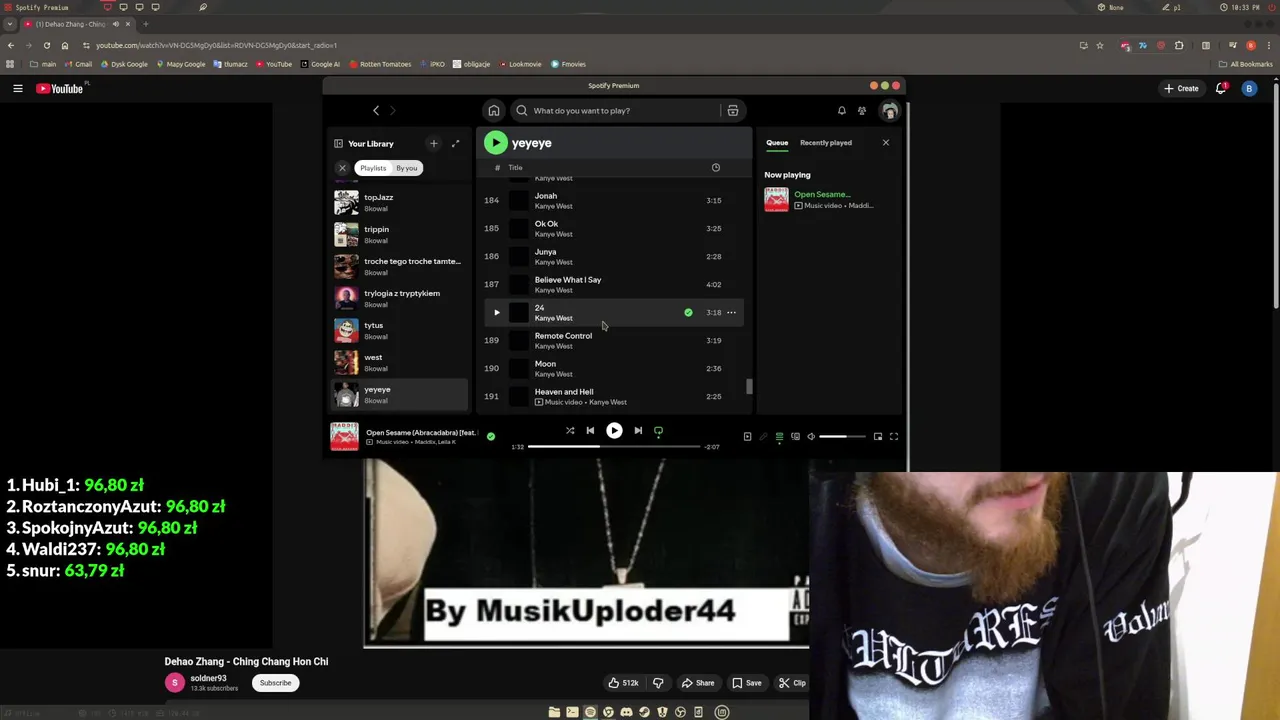
Task: Like the YouTube video (512K)
Action: pos(624,683)
